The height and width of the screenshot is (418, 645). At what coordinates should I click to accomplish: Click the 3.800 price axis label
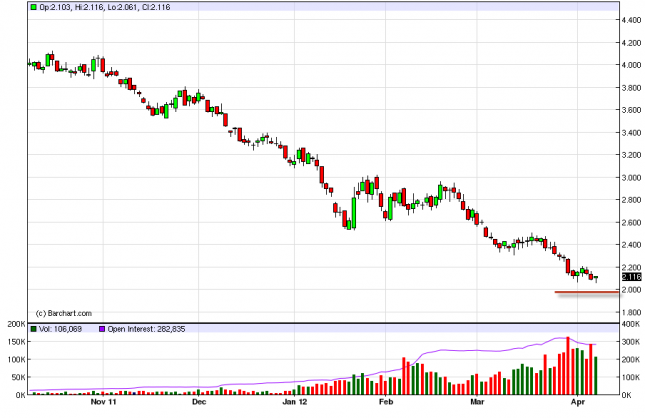[631, 88]
